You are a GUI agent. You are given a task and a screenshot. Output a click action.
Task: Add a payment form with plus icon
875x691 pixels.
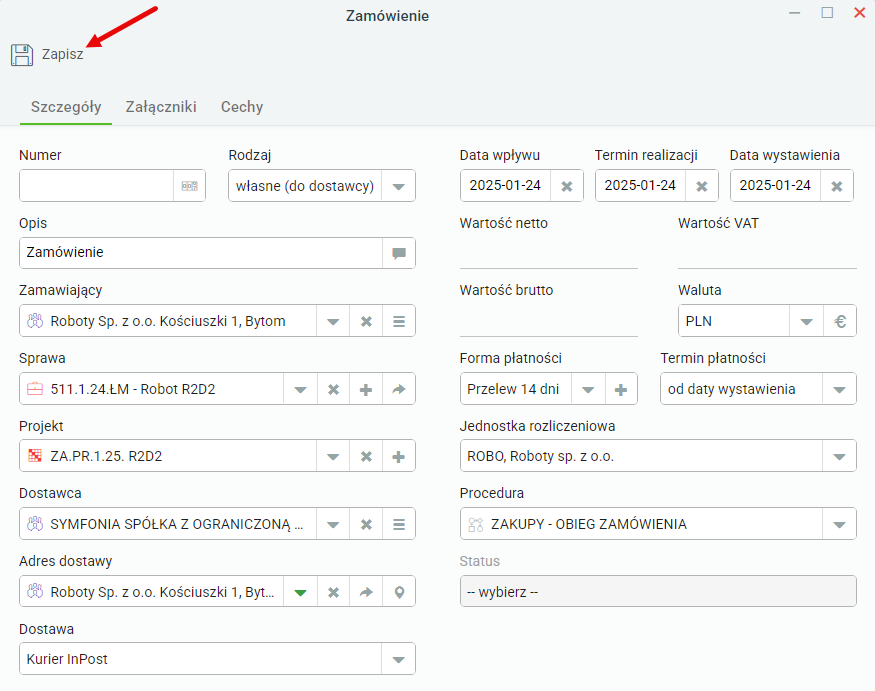621,389
